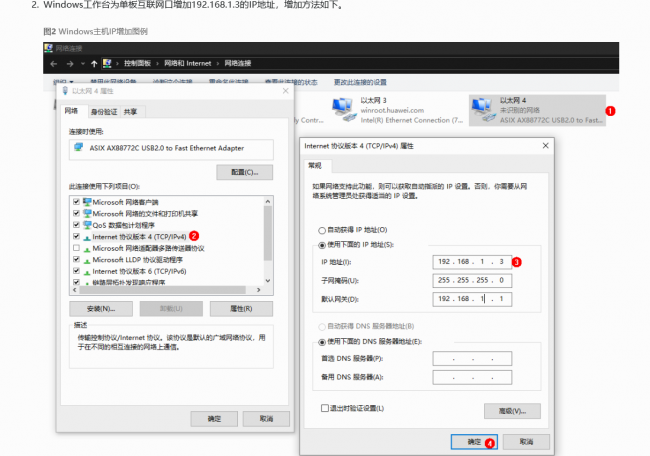Click the control panel icon in address bar

(x=107, y=63)
